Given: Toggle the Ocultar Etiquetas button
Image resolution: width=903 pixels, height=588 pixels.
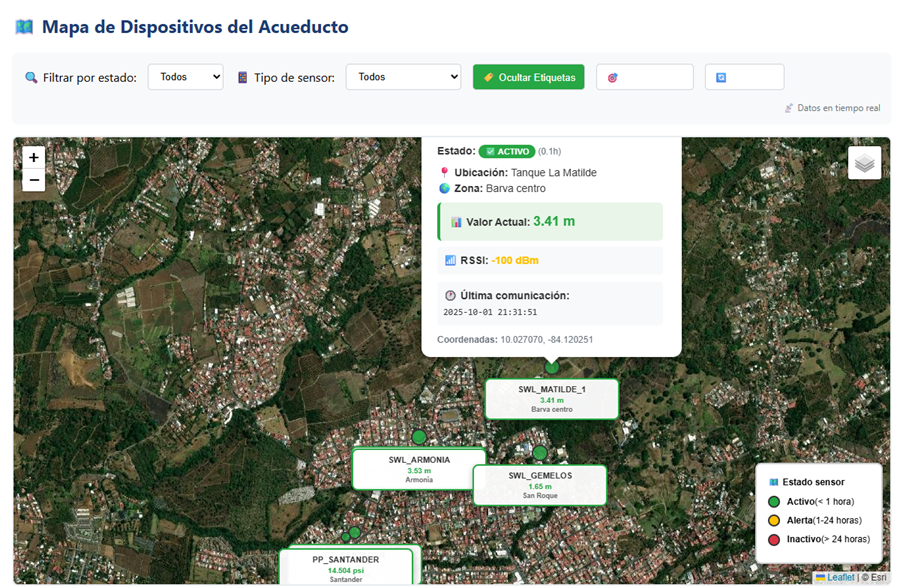Looking at the screenshot, I should coord(528,76).
